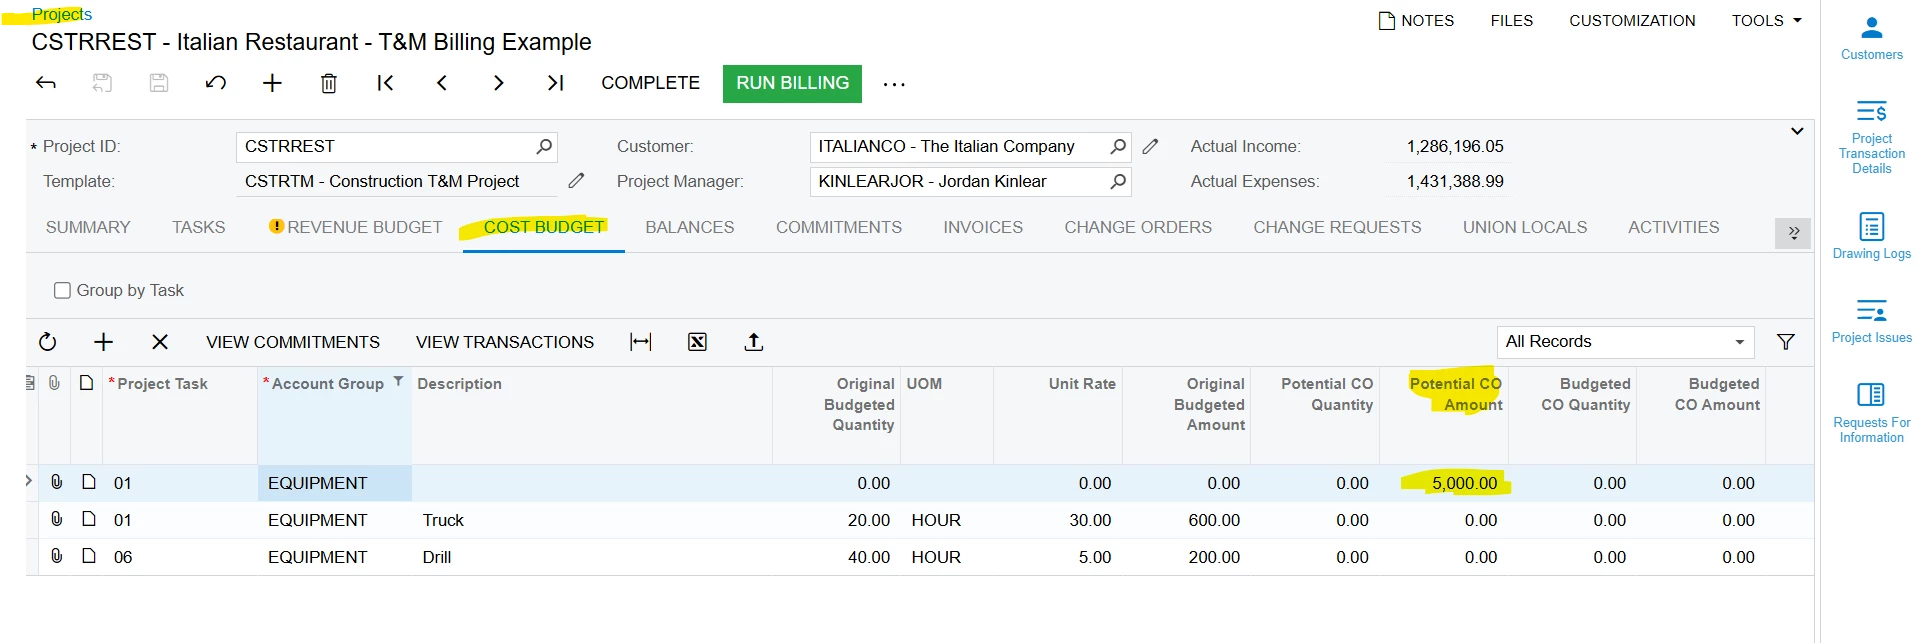The image size is (1918, 643).
Task: Open the grid filter settings
Action: (1785, 342)
